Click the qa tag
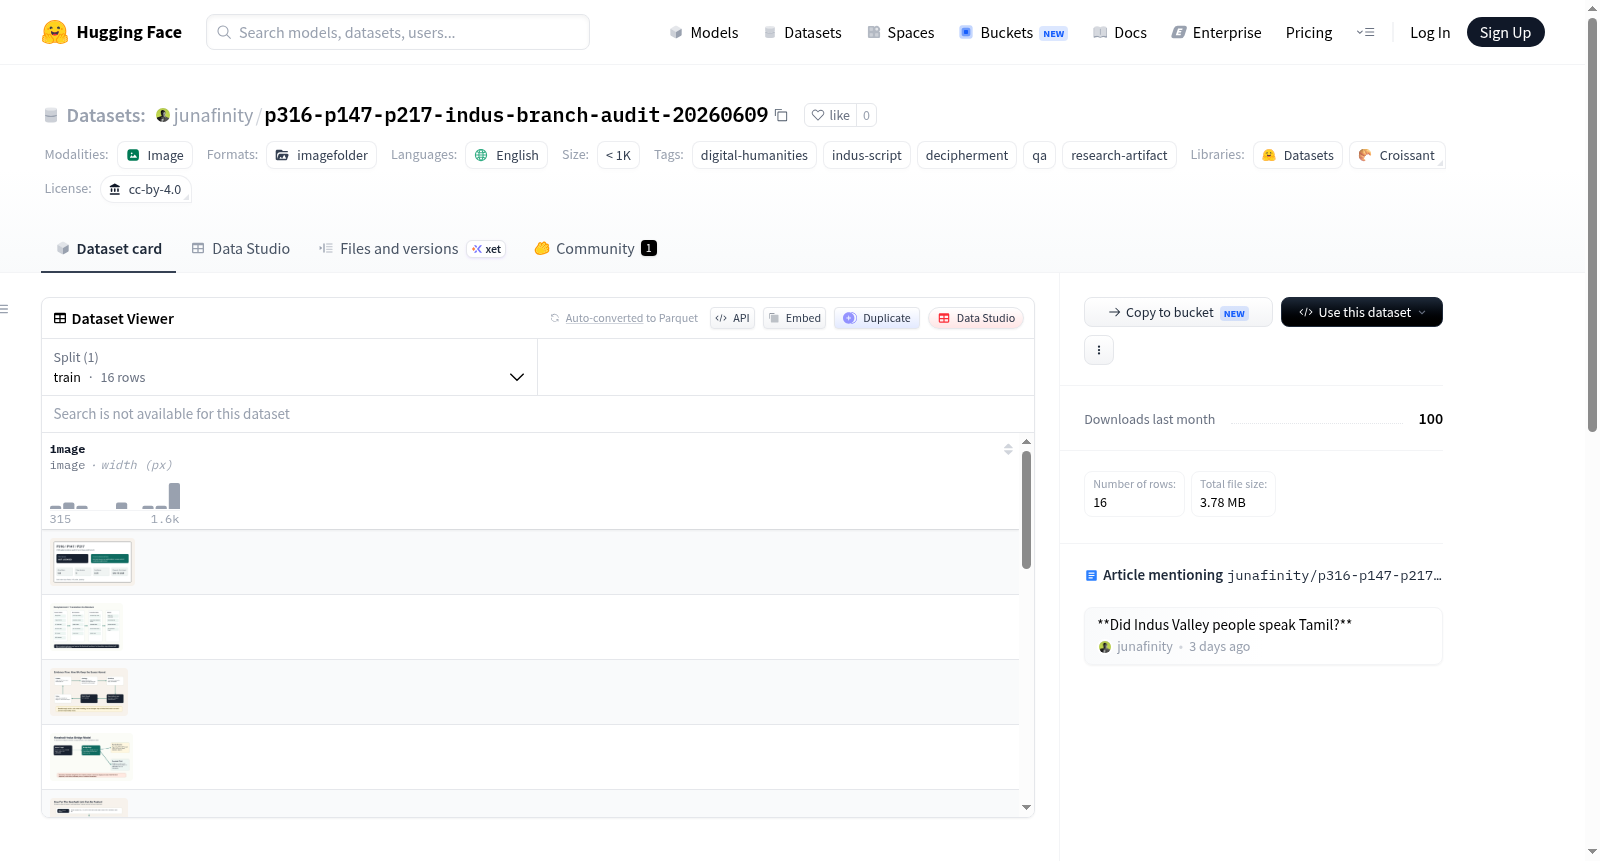Viewport: 1600px width, 861px height. [x=1040, y=155]
